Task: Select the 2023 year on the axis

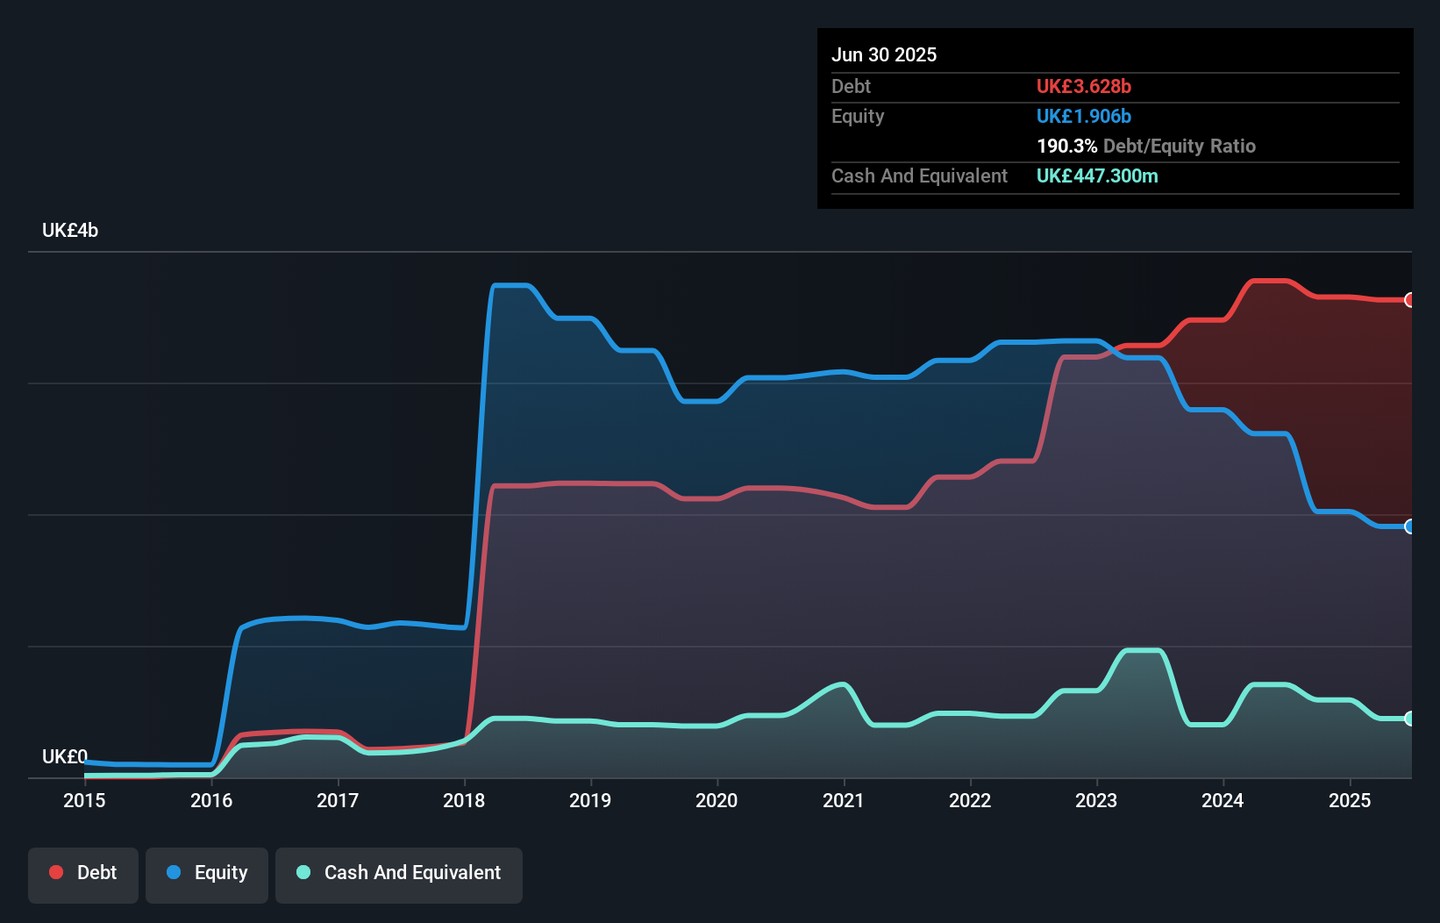Action: (1096, 800)
